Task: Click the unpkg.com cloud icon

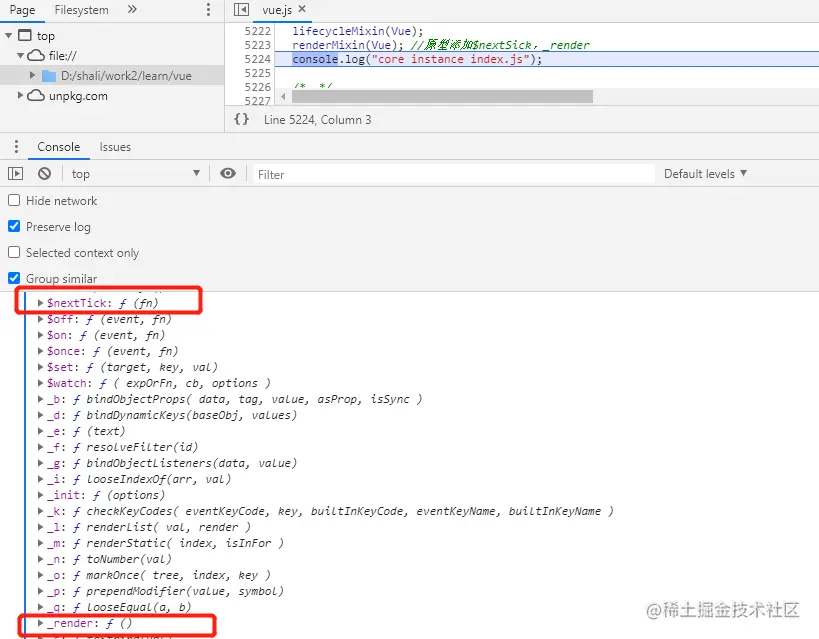Action: 36,96
